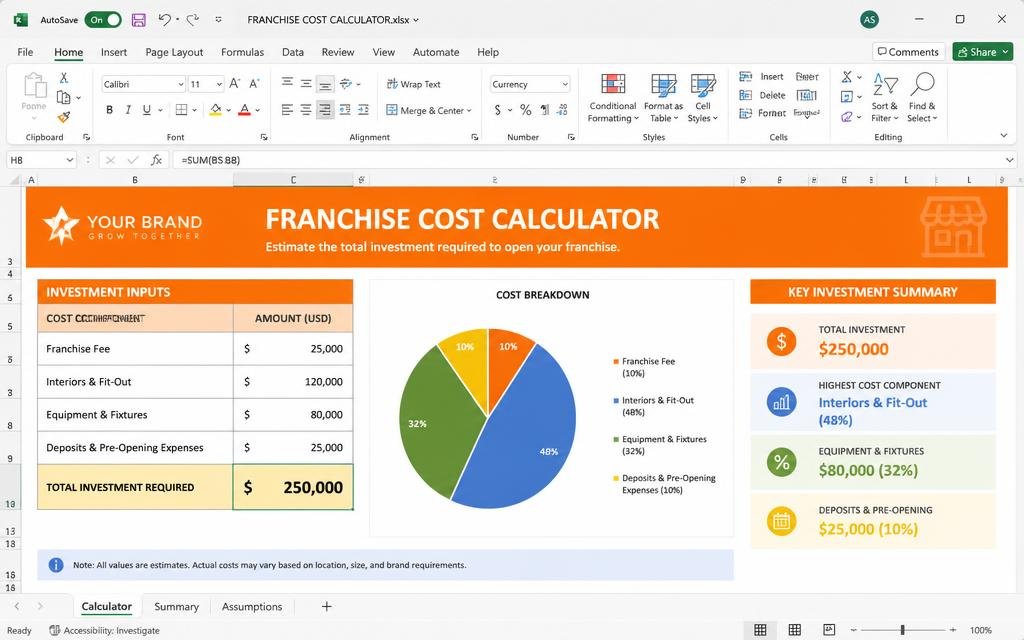Select the 250,000 total cell
1024x640 pixels.
click(293, 487)
